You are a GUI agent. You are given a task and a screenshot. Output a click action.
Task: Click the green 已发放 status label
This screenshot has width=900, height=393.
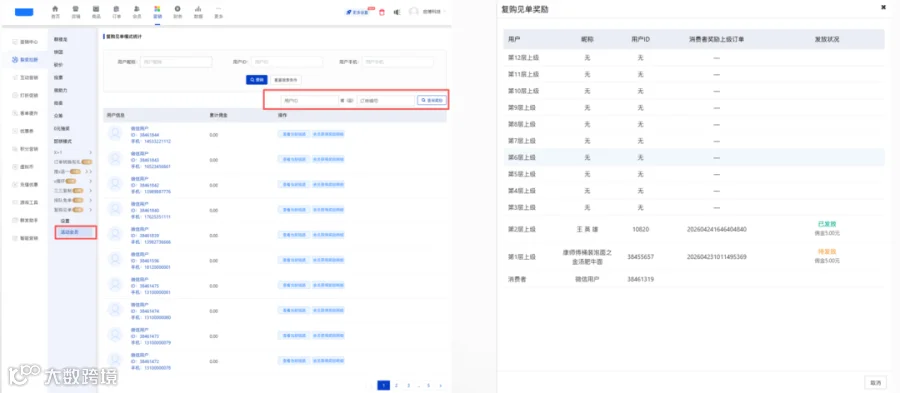tap(827, 224)
